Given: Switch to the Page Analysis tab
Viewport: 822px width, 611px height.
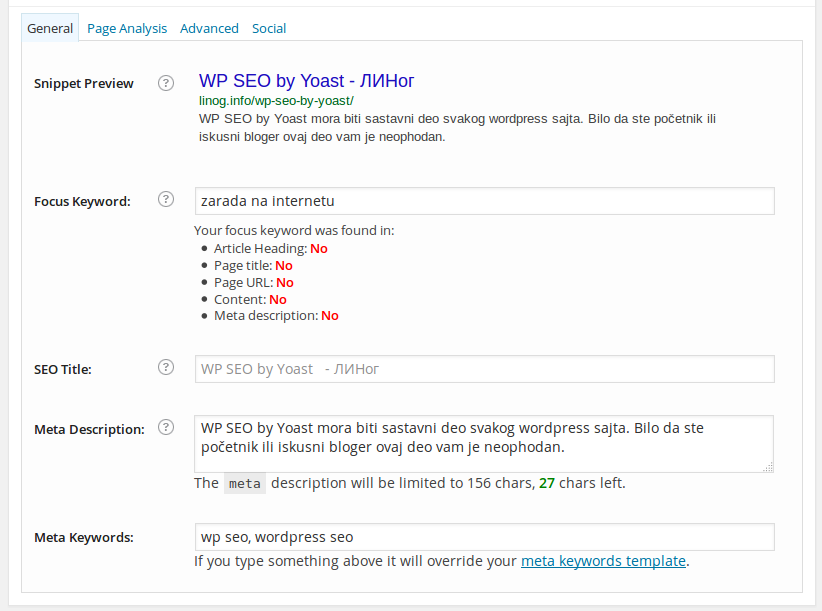Looking at the screenshot, I should tap(127, 28).
